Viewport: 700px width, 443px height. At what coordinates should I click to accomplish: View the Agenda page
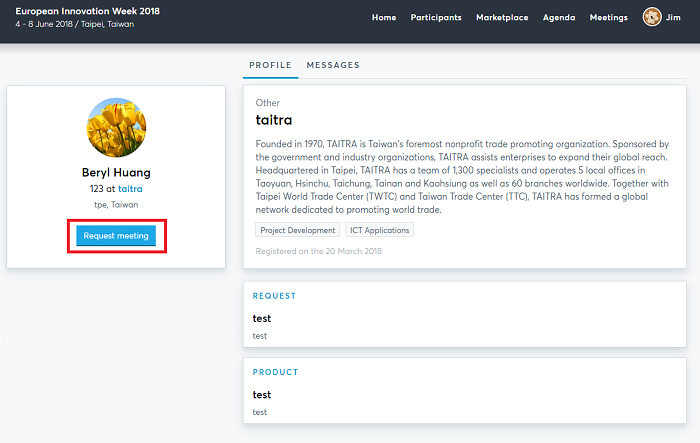559,17
